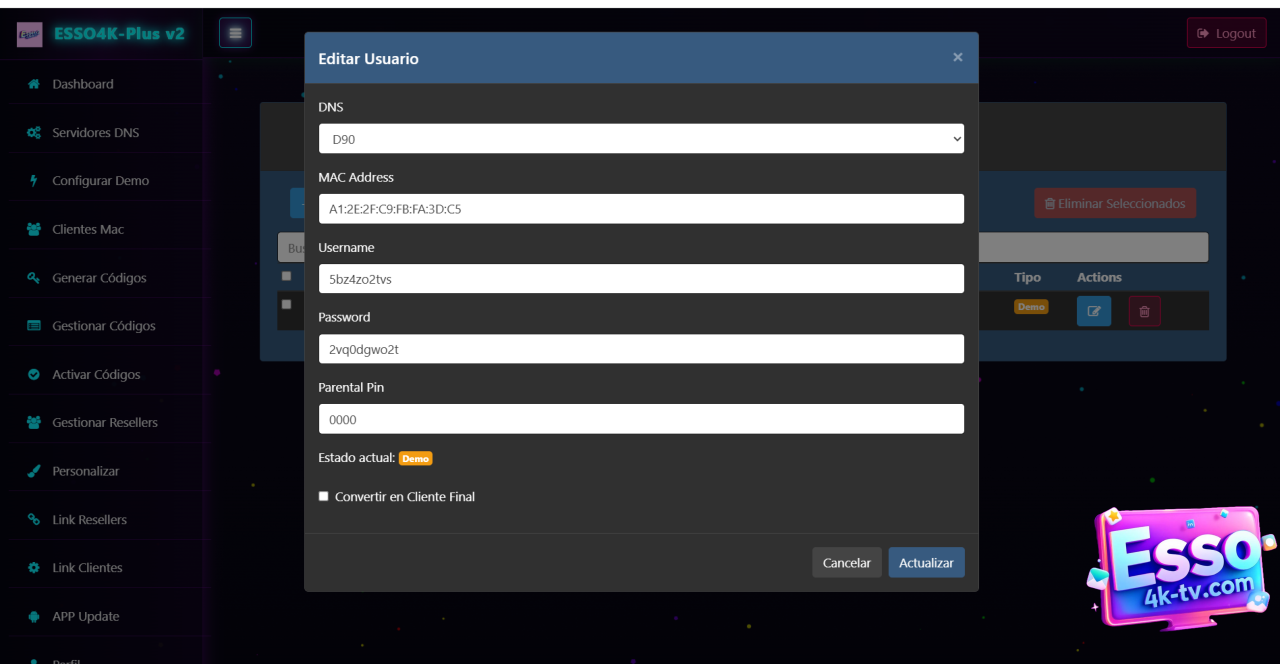The image size is (1280, 664).
Task: Check the user row checkbox
Action: point(287,304)
